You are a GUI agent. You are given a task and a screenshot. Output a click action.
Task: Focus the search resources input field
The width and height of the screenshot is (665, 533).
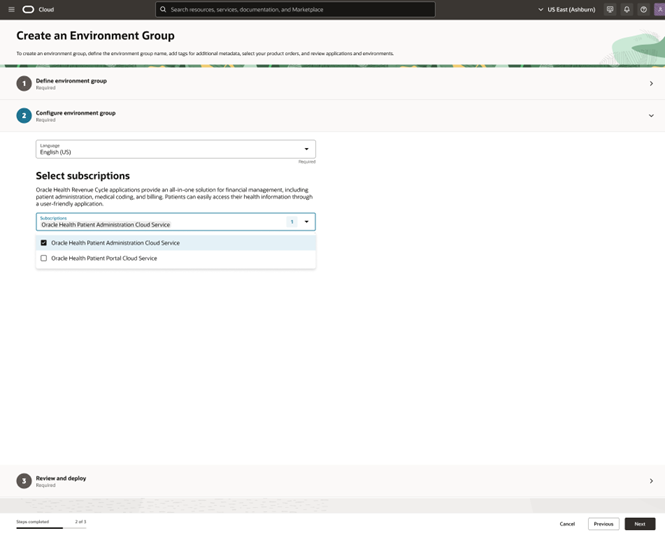[x=295, y=9]
